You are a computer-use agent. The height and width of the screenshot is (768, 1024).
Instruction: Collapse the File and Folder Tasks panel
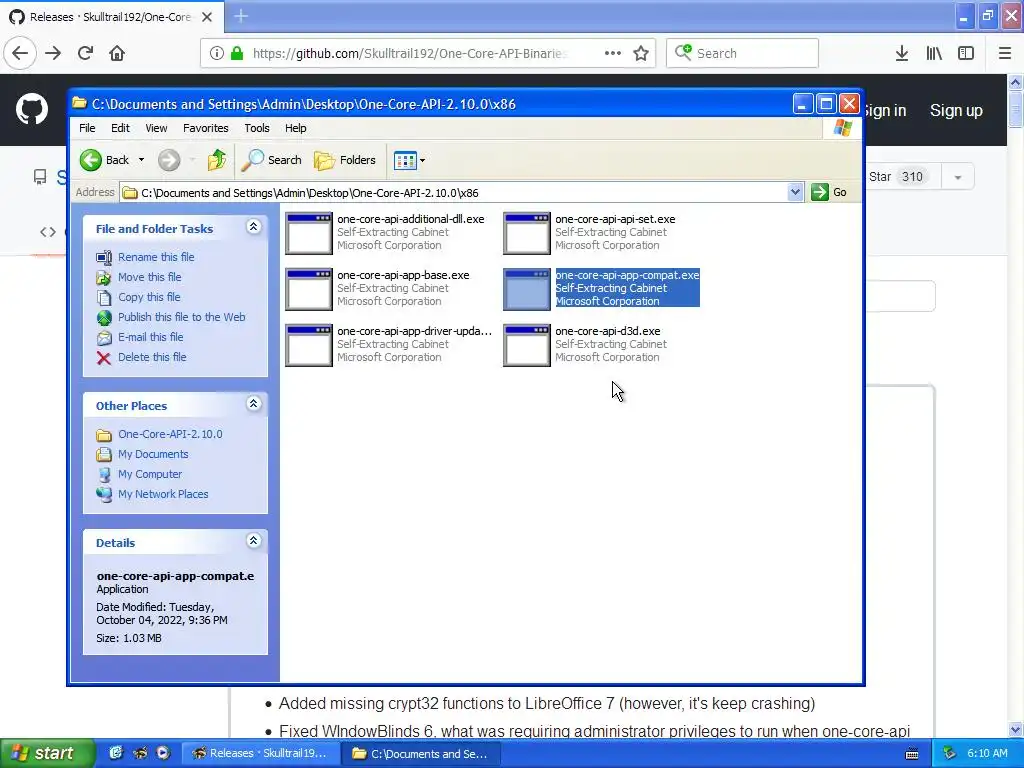tap(253, 227)
